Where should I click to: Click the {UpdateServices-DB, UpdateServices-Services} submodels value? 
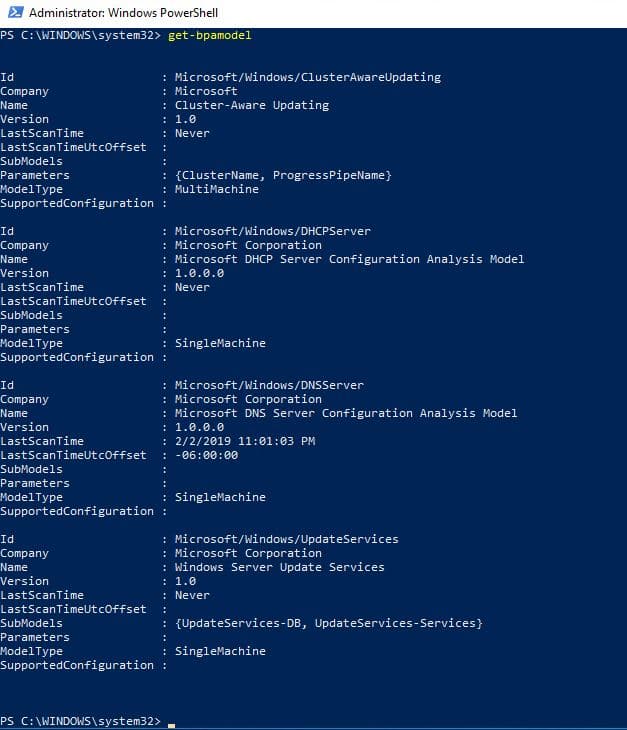coord(329,623)
